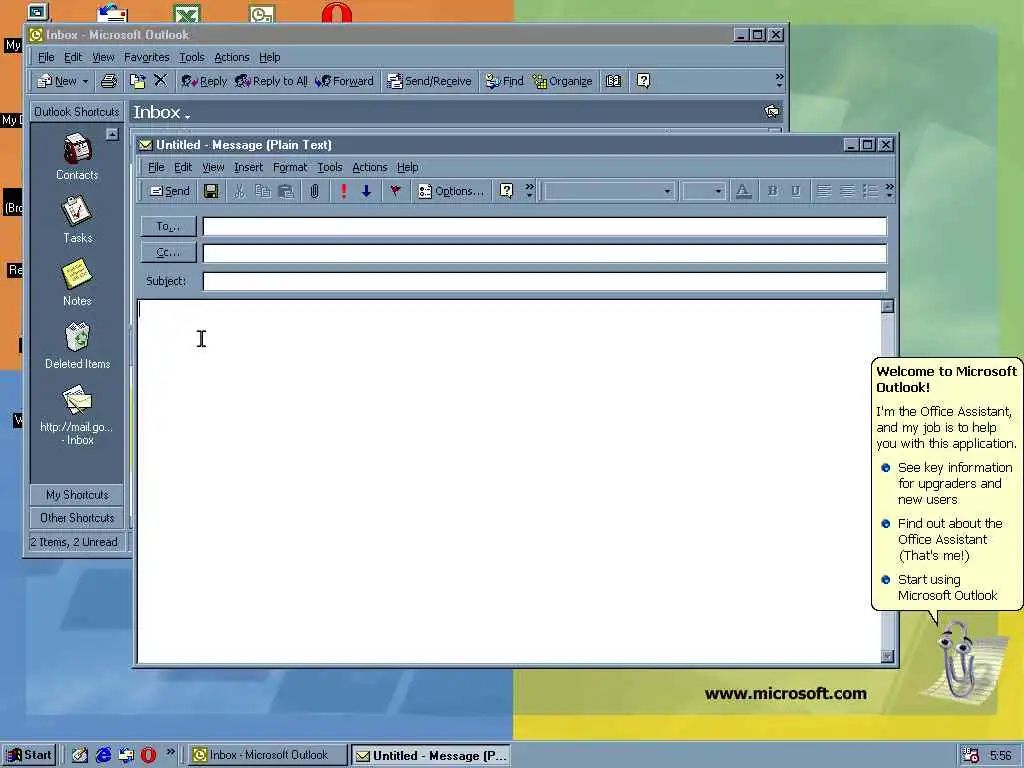Click Organize in Outlook toolbar
The width and height of the screenshot is (1024, 768).
point(562,81)
